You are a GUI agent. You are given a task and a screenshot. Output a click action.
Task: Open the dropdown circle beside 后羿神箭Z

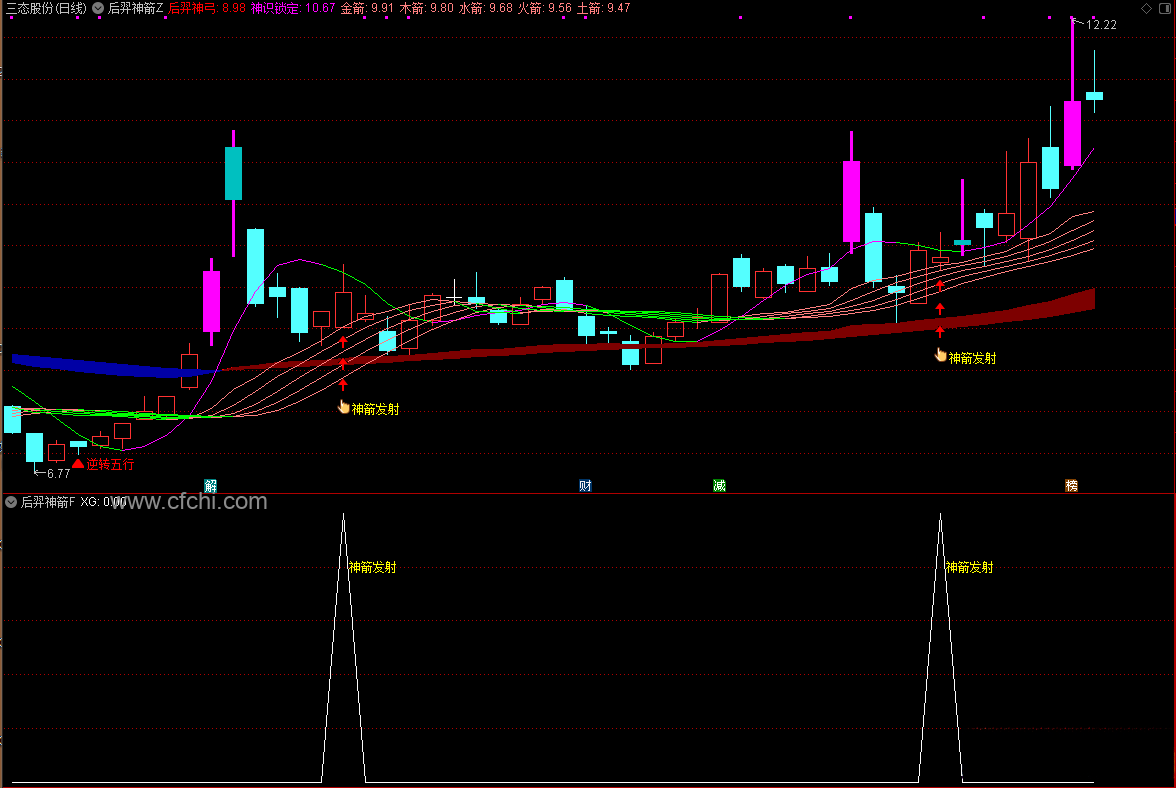98,8
